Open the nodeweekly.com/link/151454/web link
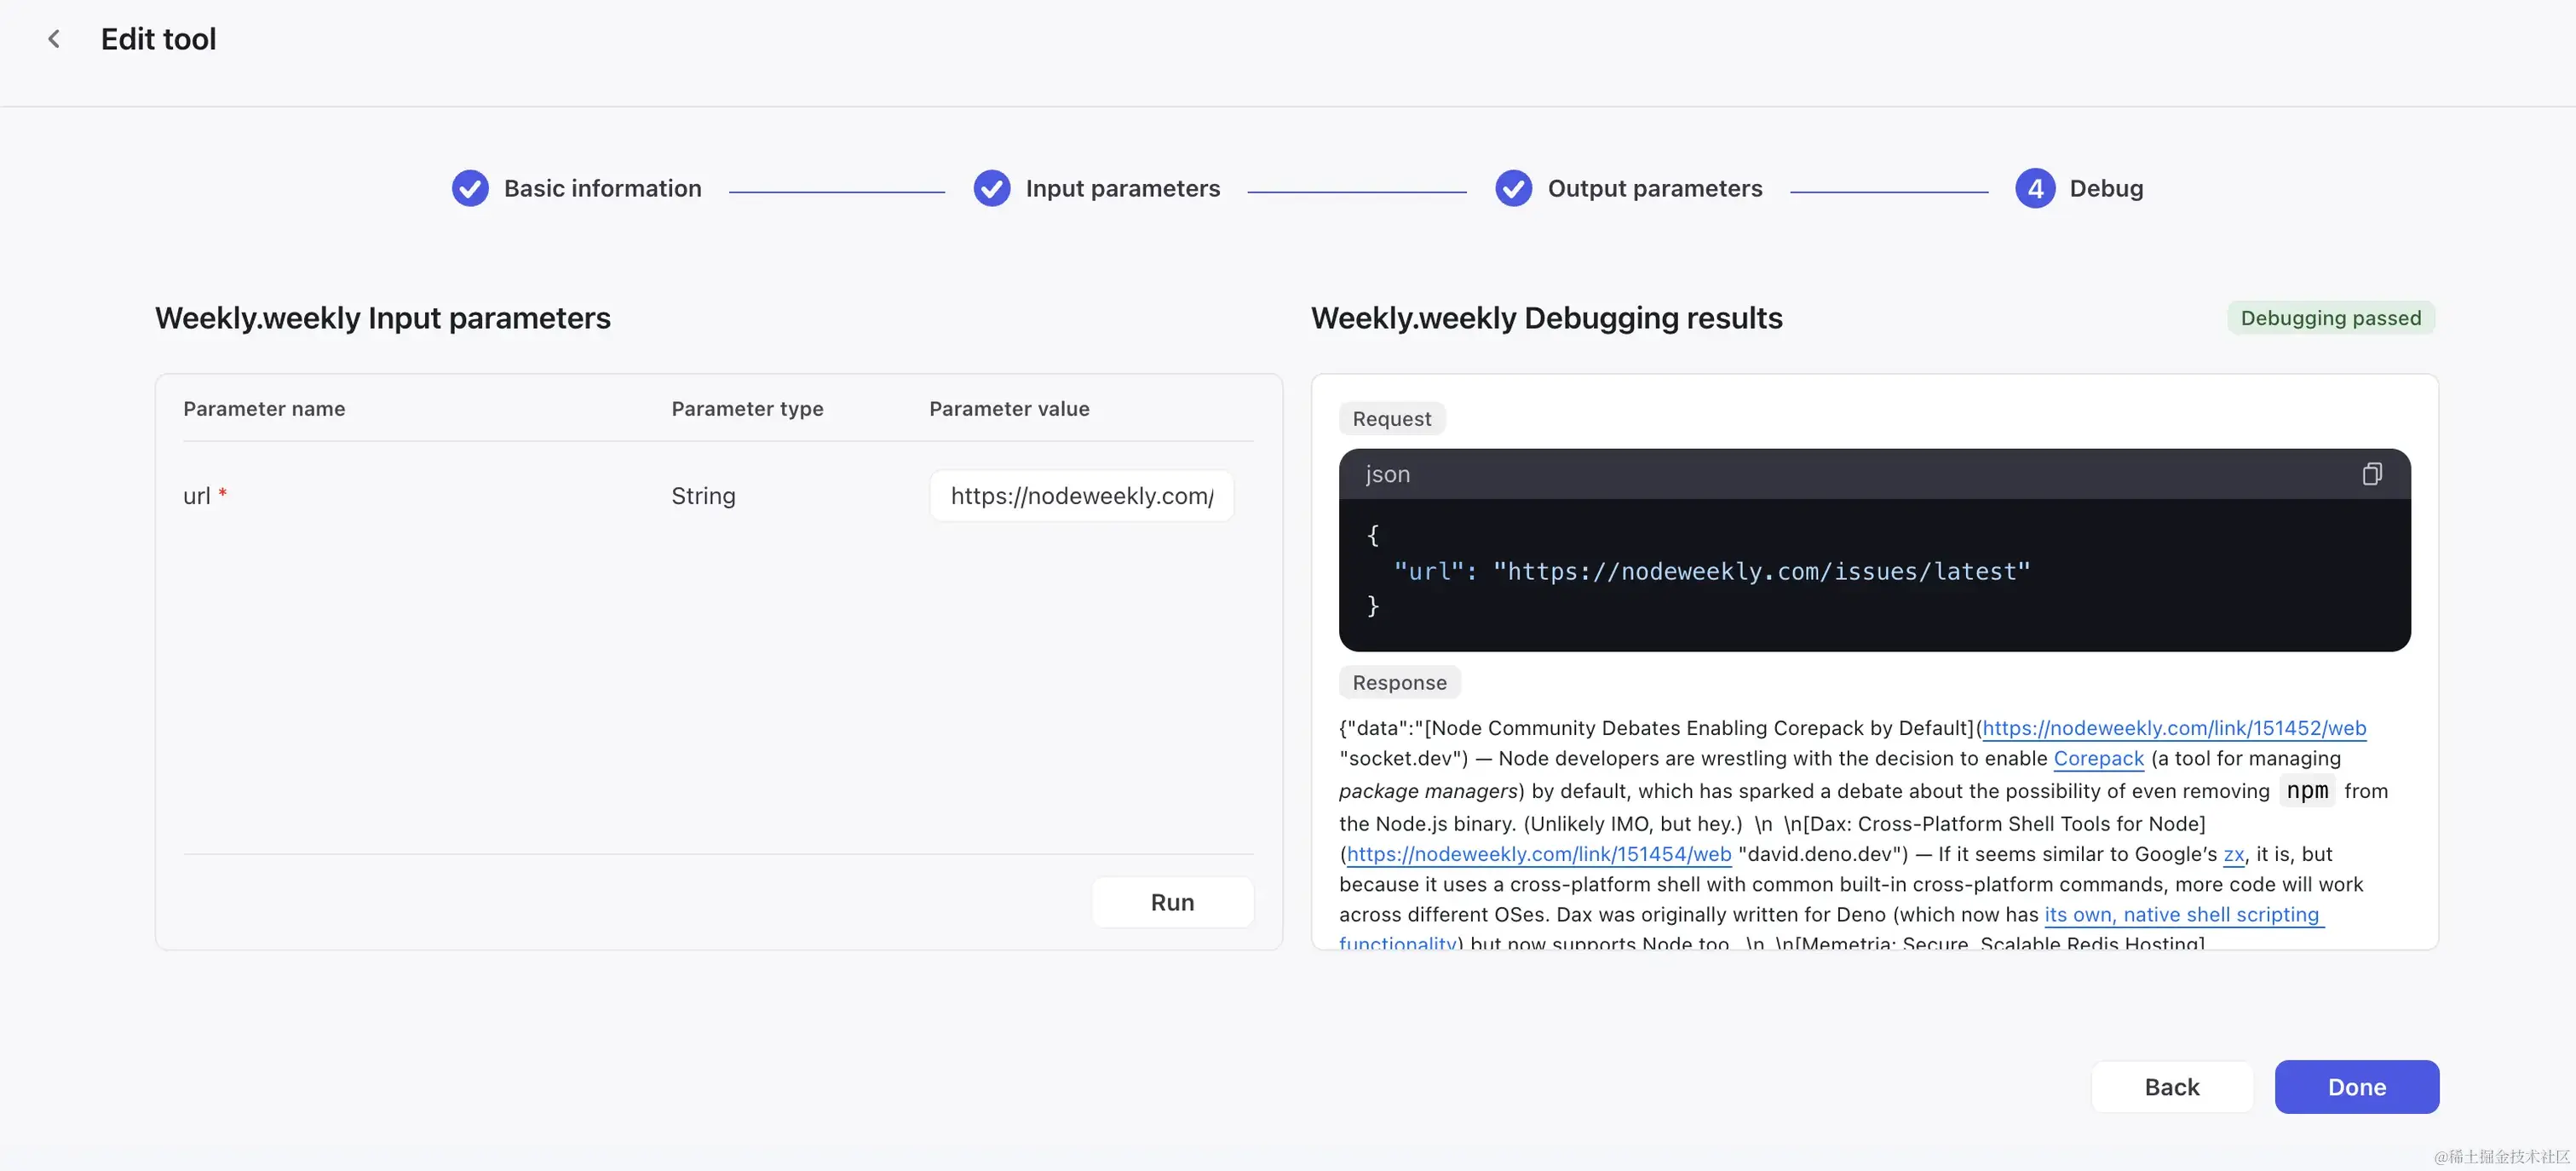Viewport: 2576px width, 1171px height. pos(1538,854)
